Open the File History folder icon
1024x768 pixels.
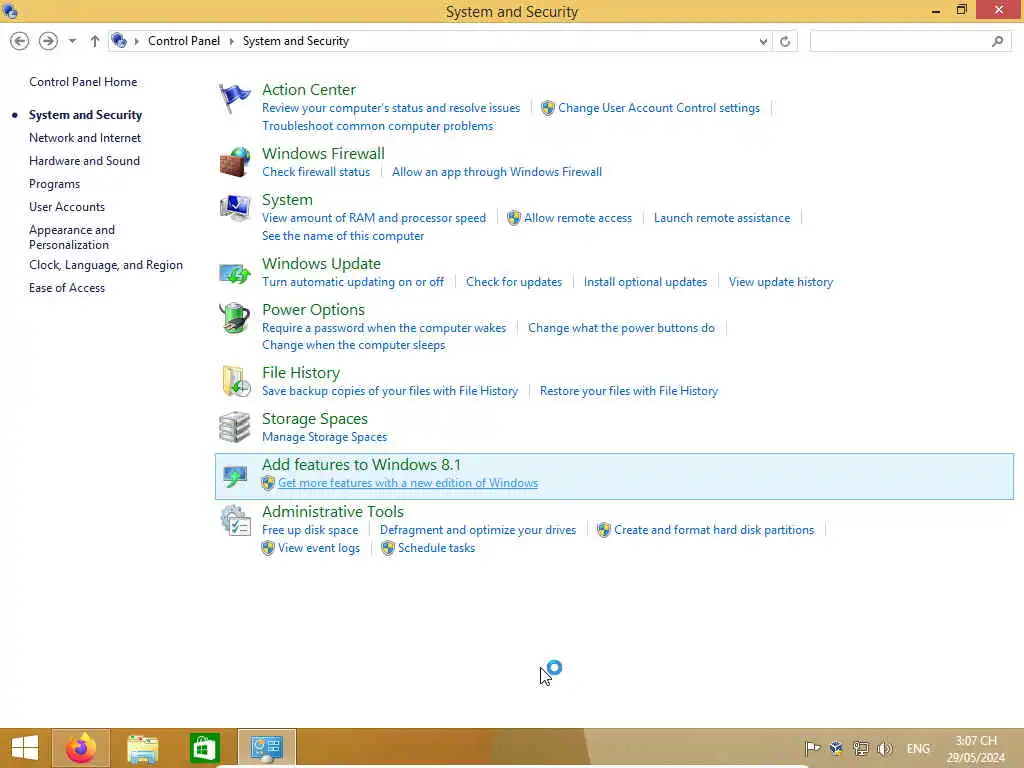click(x=235, y=381)
